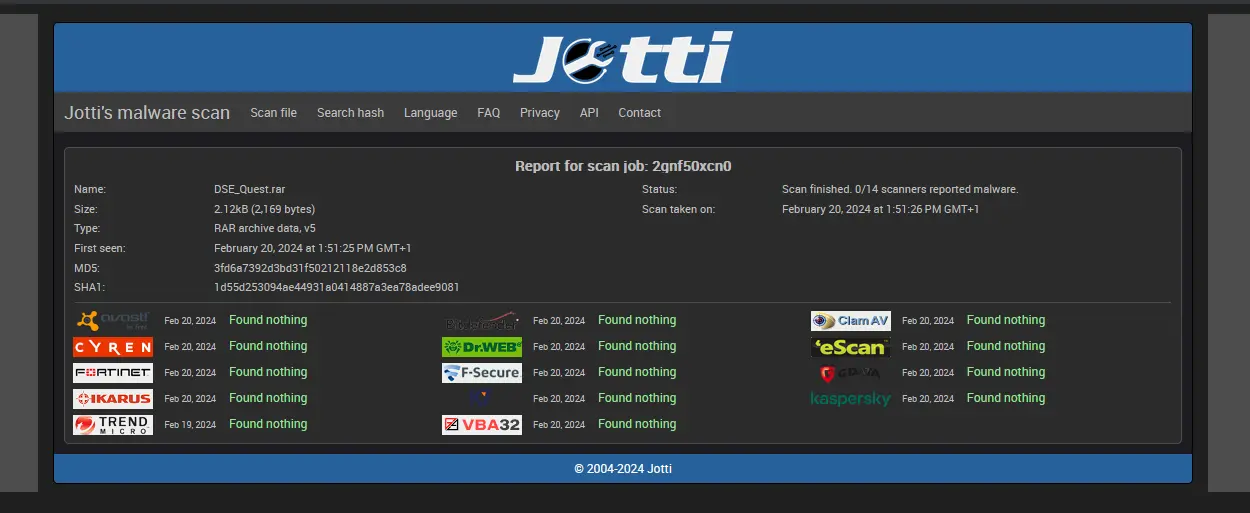Screen dimensions: 1250x513
Task: Open the Contact page
Action: point(640,113)
